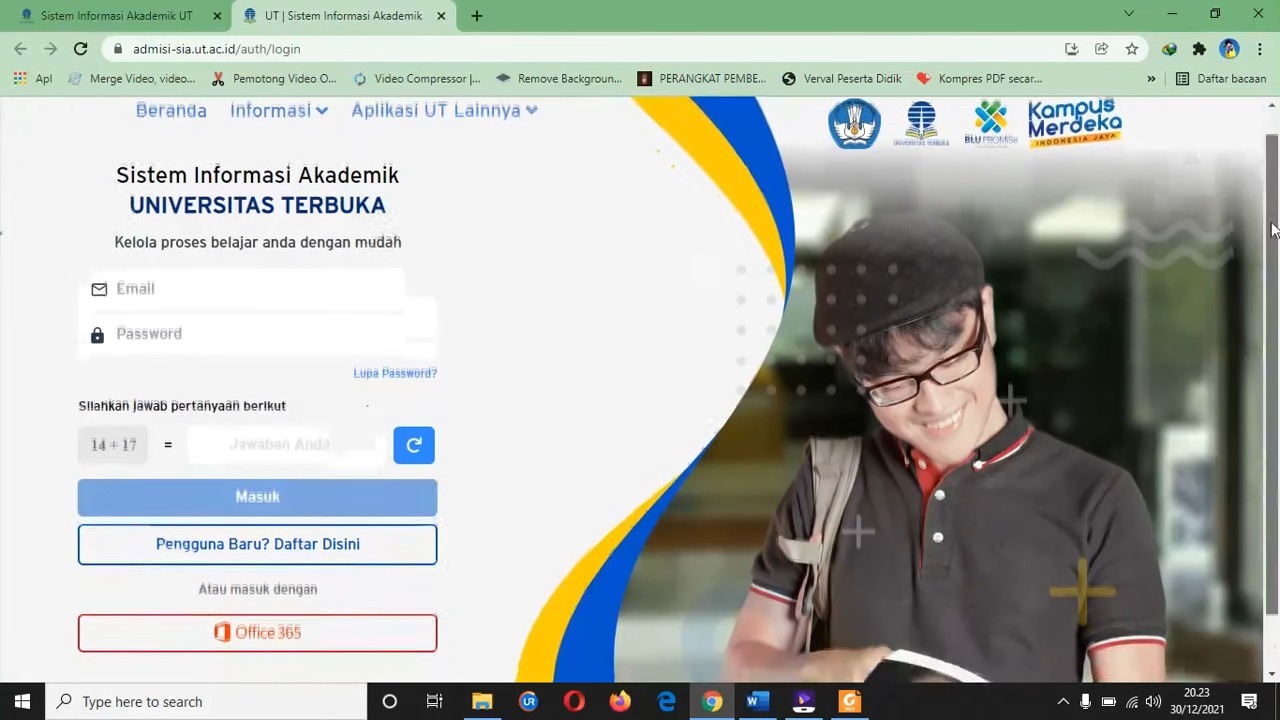Click the Cortana circle icon in taskbar
Viewport: 1280px width, 720px height.
[x=390, y=701]
